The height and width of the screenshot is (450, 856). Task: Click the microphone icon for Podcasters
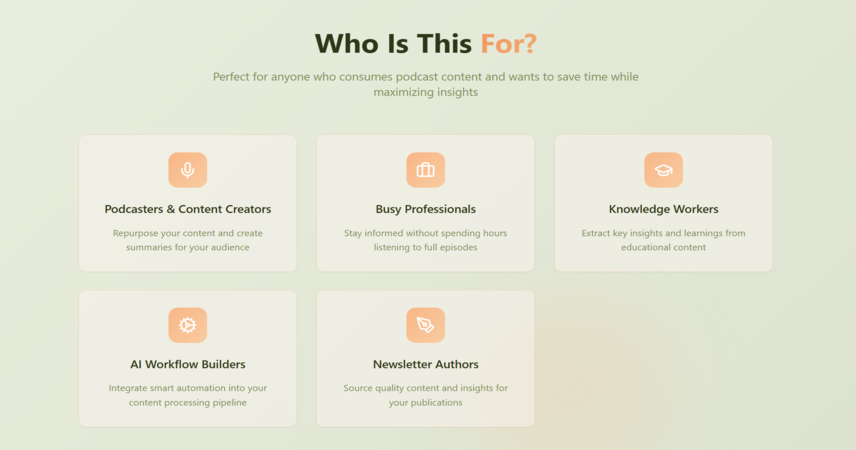(x=187, y=170)
